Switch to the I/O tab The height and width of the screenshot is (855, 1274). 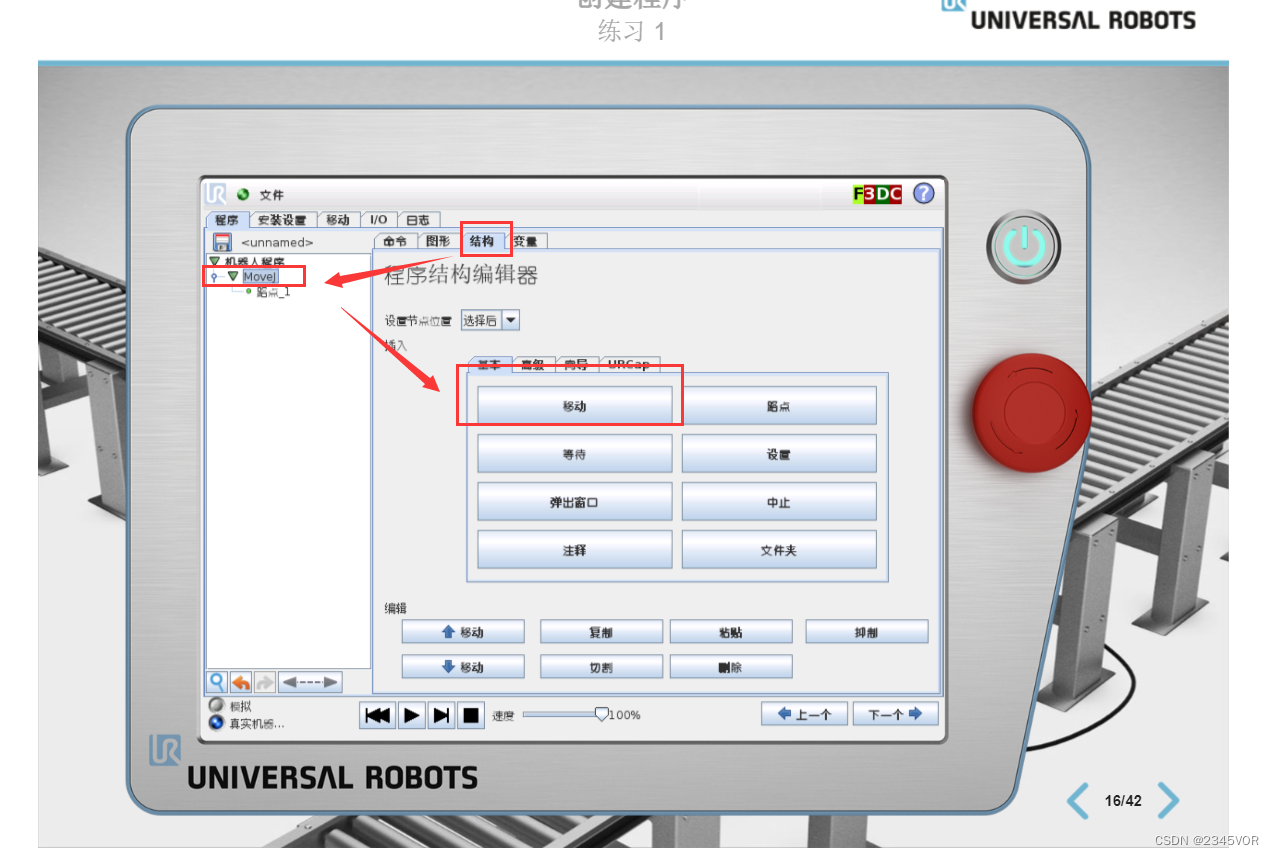[378, 220]
